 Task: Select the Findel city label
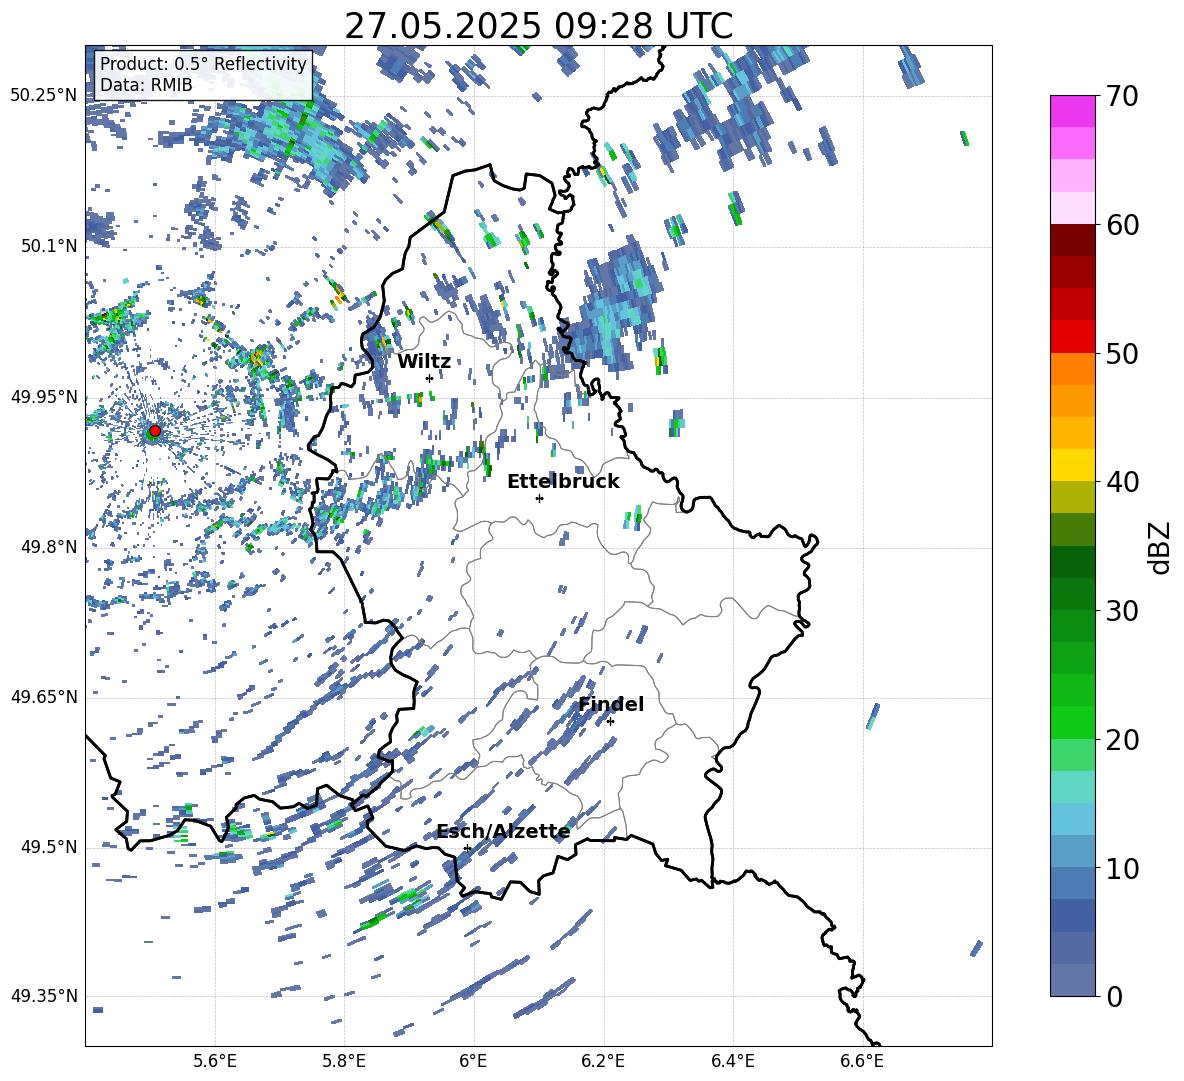pos(611,704)
